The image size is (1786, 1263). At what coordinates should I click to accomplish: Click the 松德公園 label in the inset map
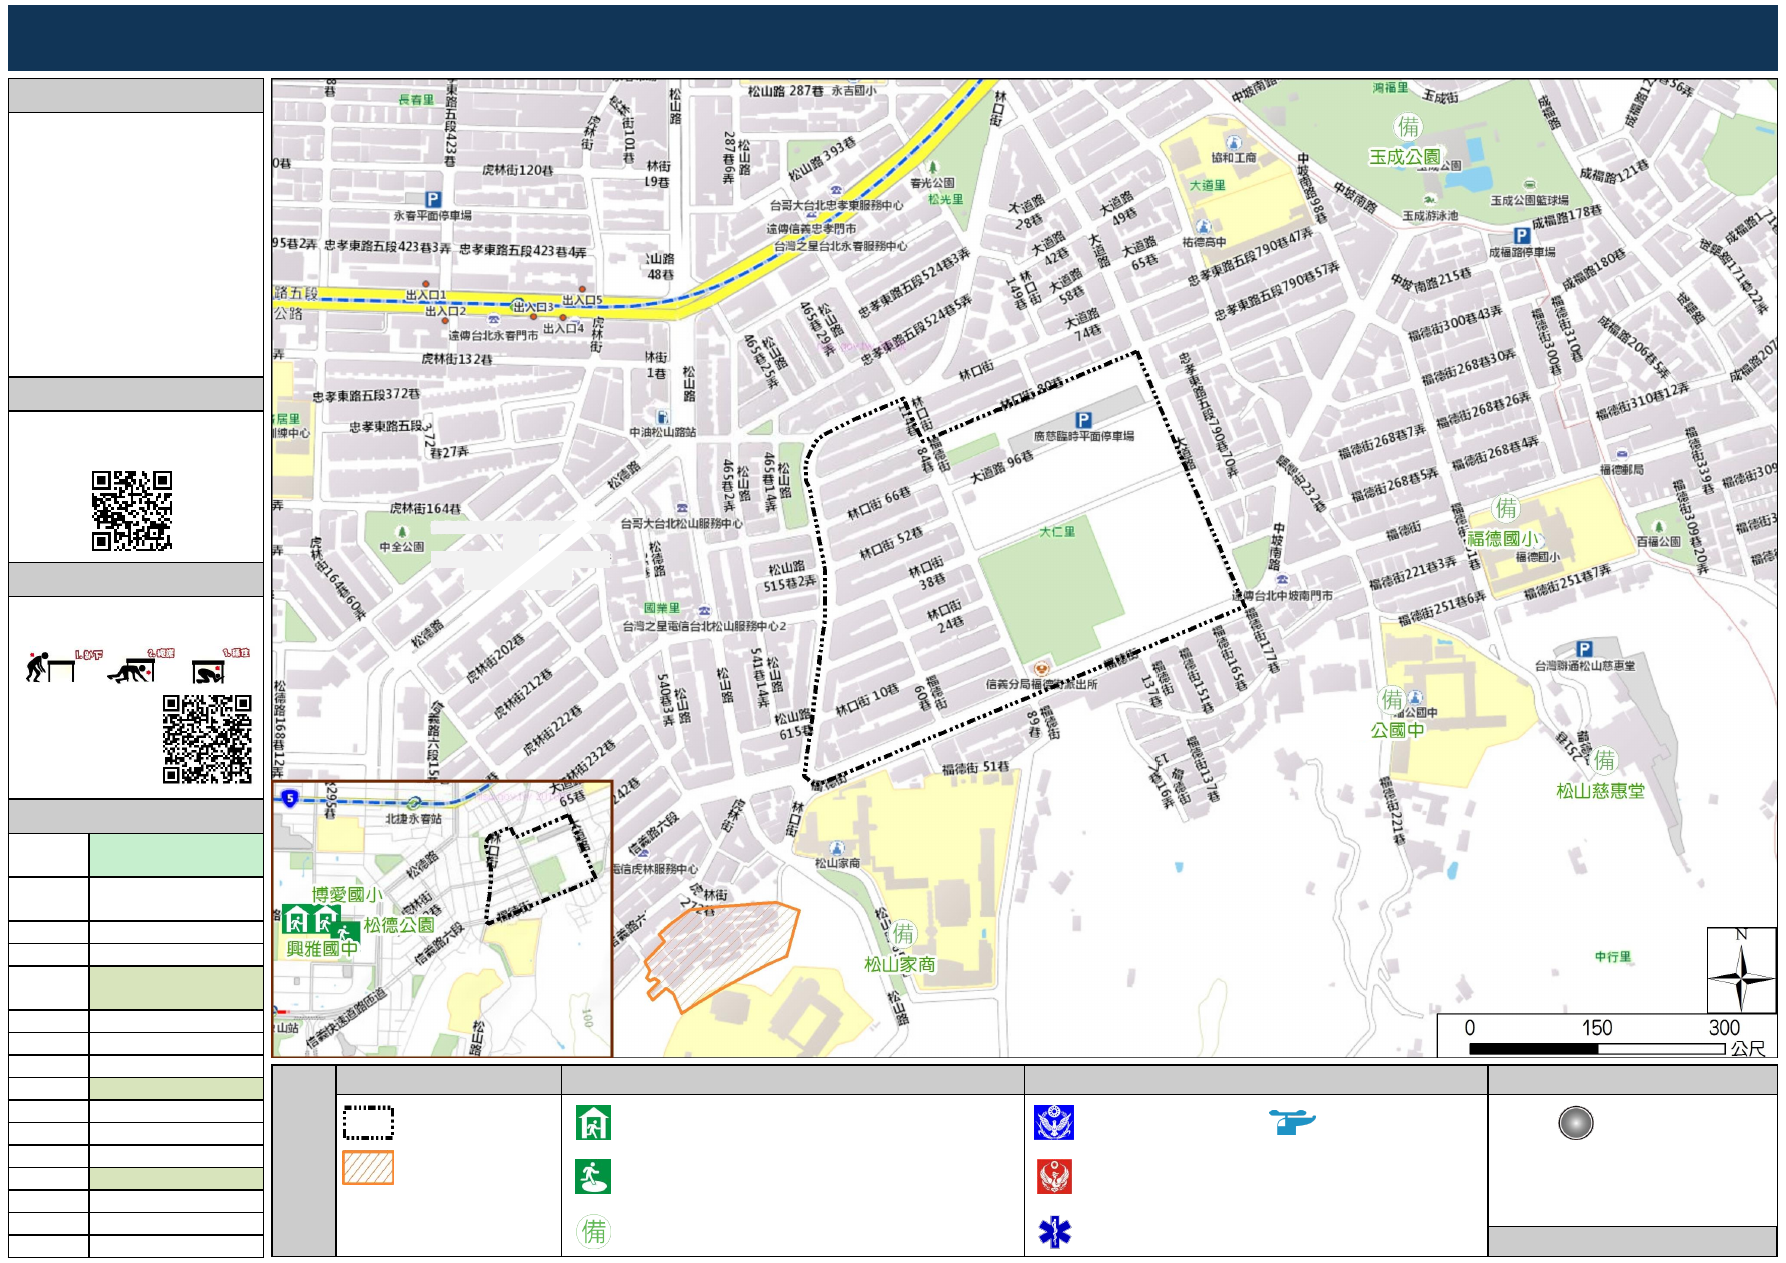coord(399,925)
